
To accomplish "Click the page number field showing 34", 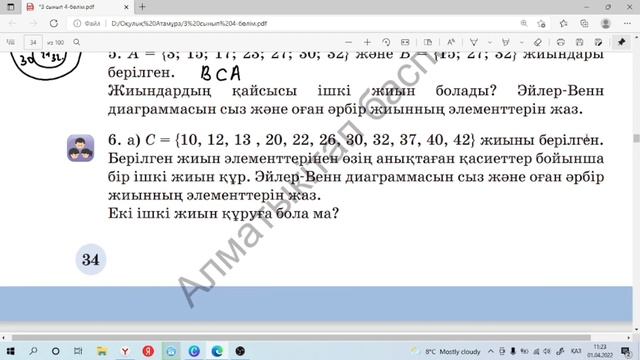I will click(x=33, y=42).
